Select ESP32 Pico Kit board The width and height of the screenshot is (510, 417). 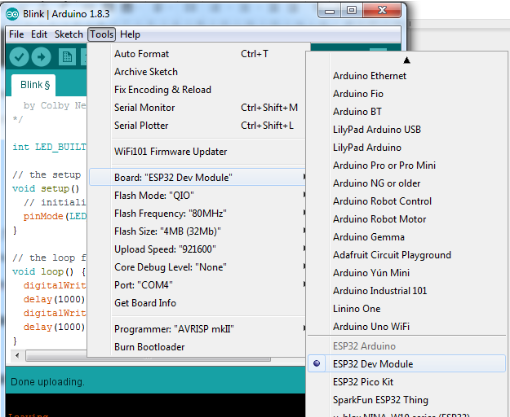coord(406,382)
